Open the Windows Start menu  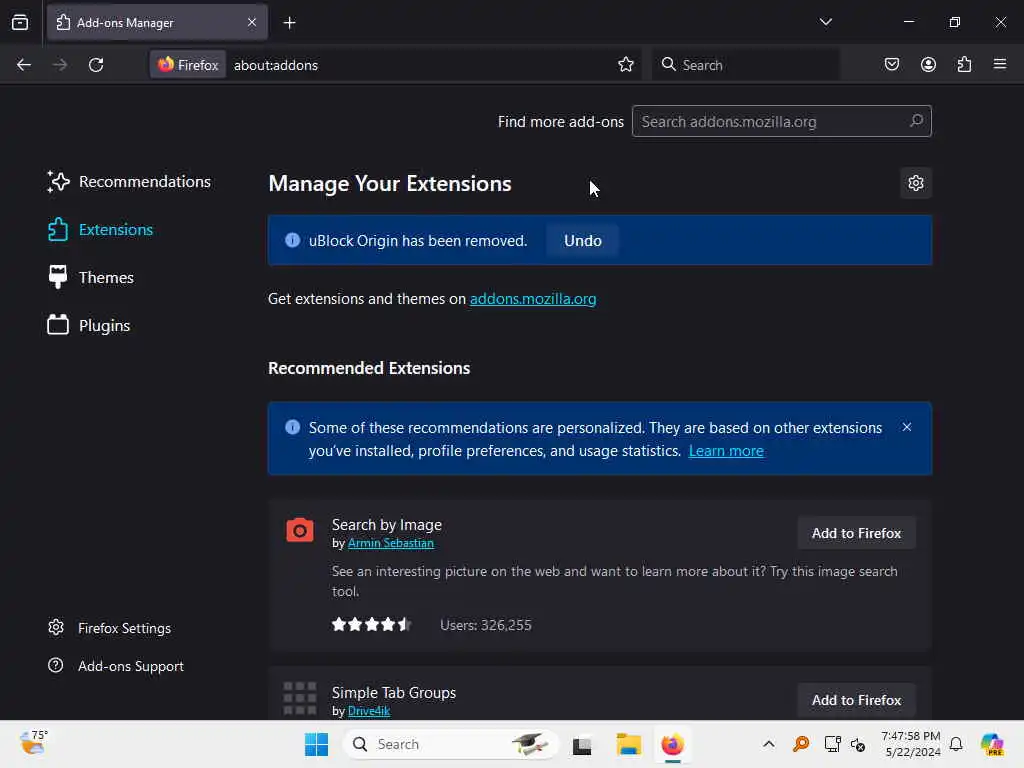317,744
